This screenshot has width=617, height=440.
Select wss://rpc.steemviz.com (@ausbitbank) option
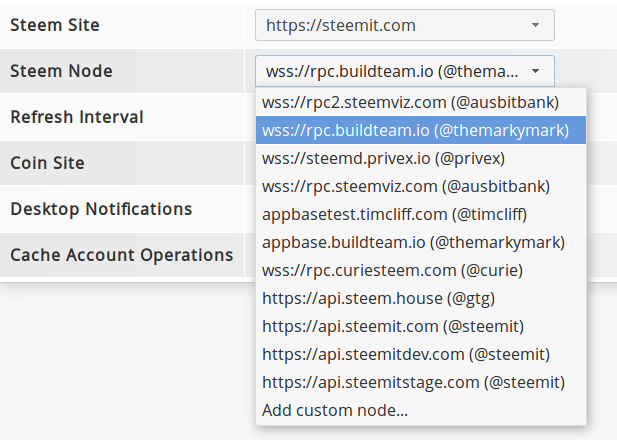pos(421,186)
